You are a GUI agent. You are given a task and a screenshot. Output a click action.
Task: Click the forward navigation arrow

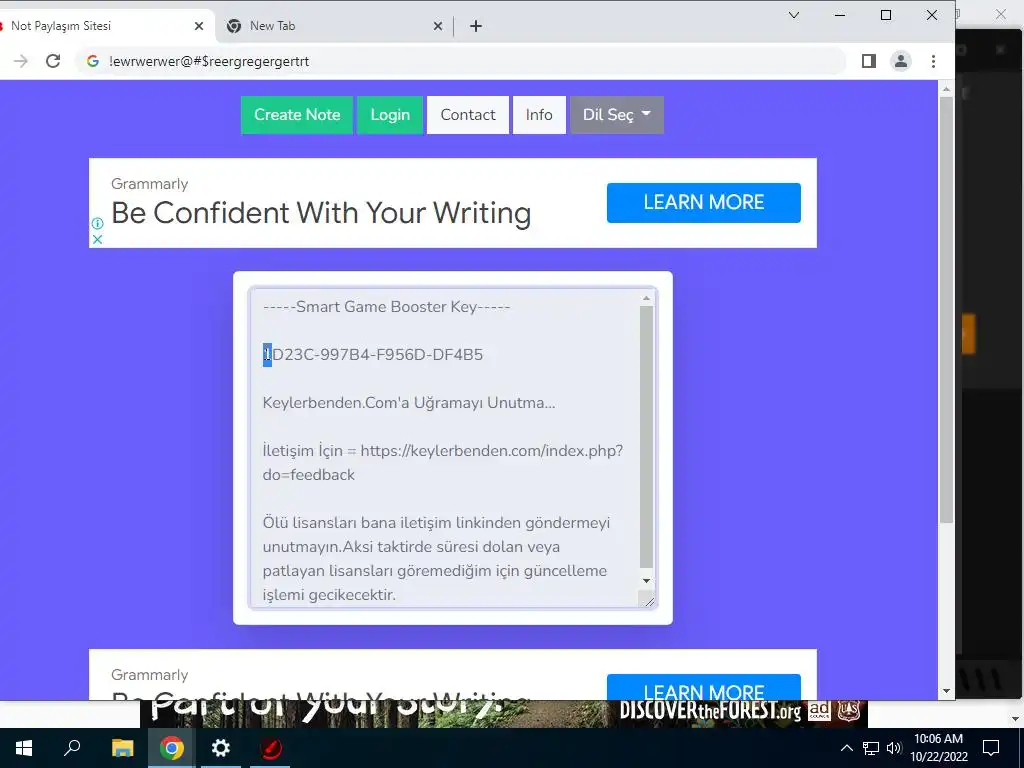pos(21,61)
